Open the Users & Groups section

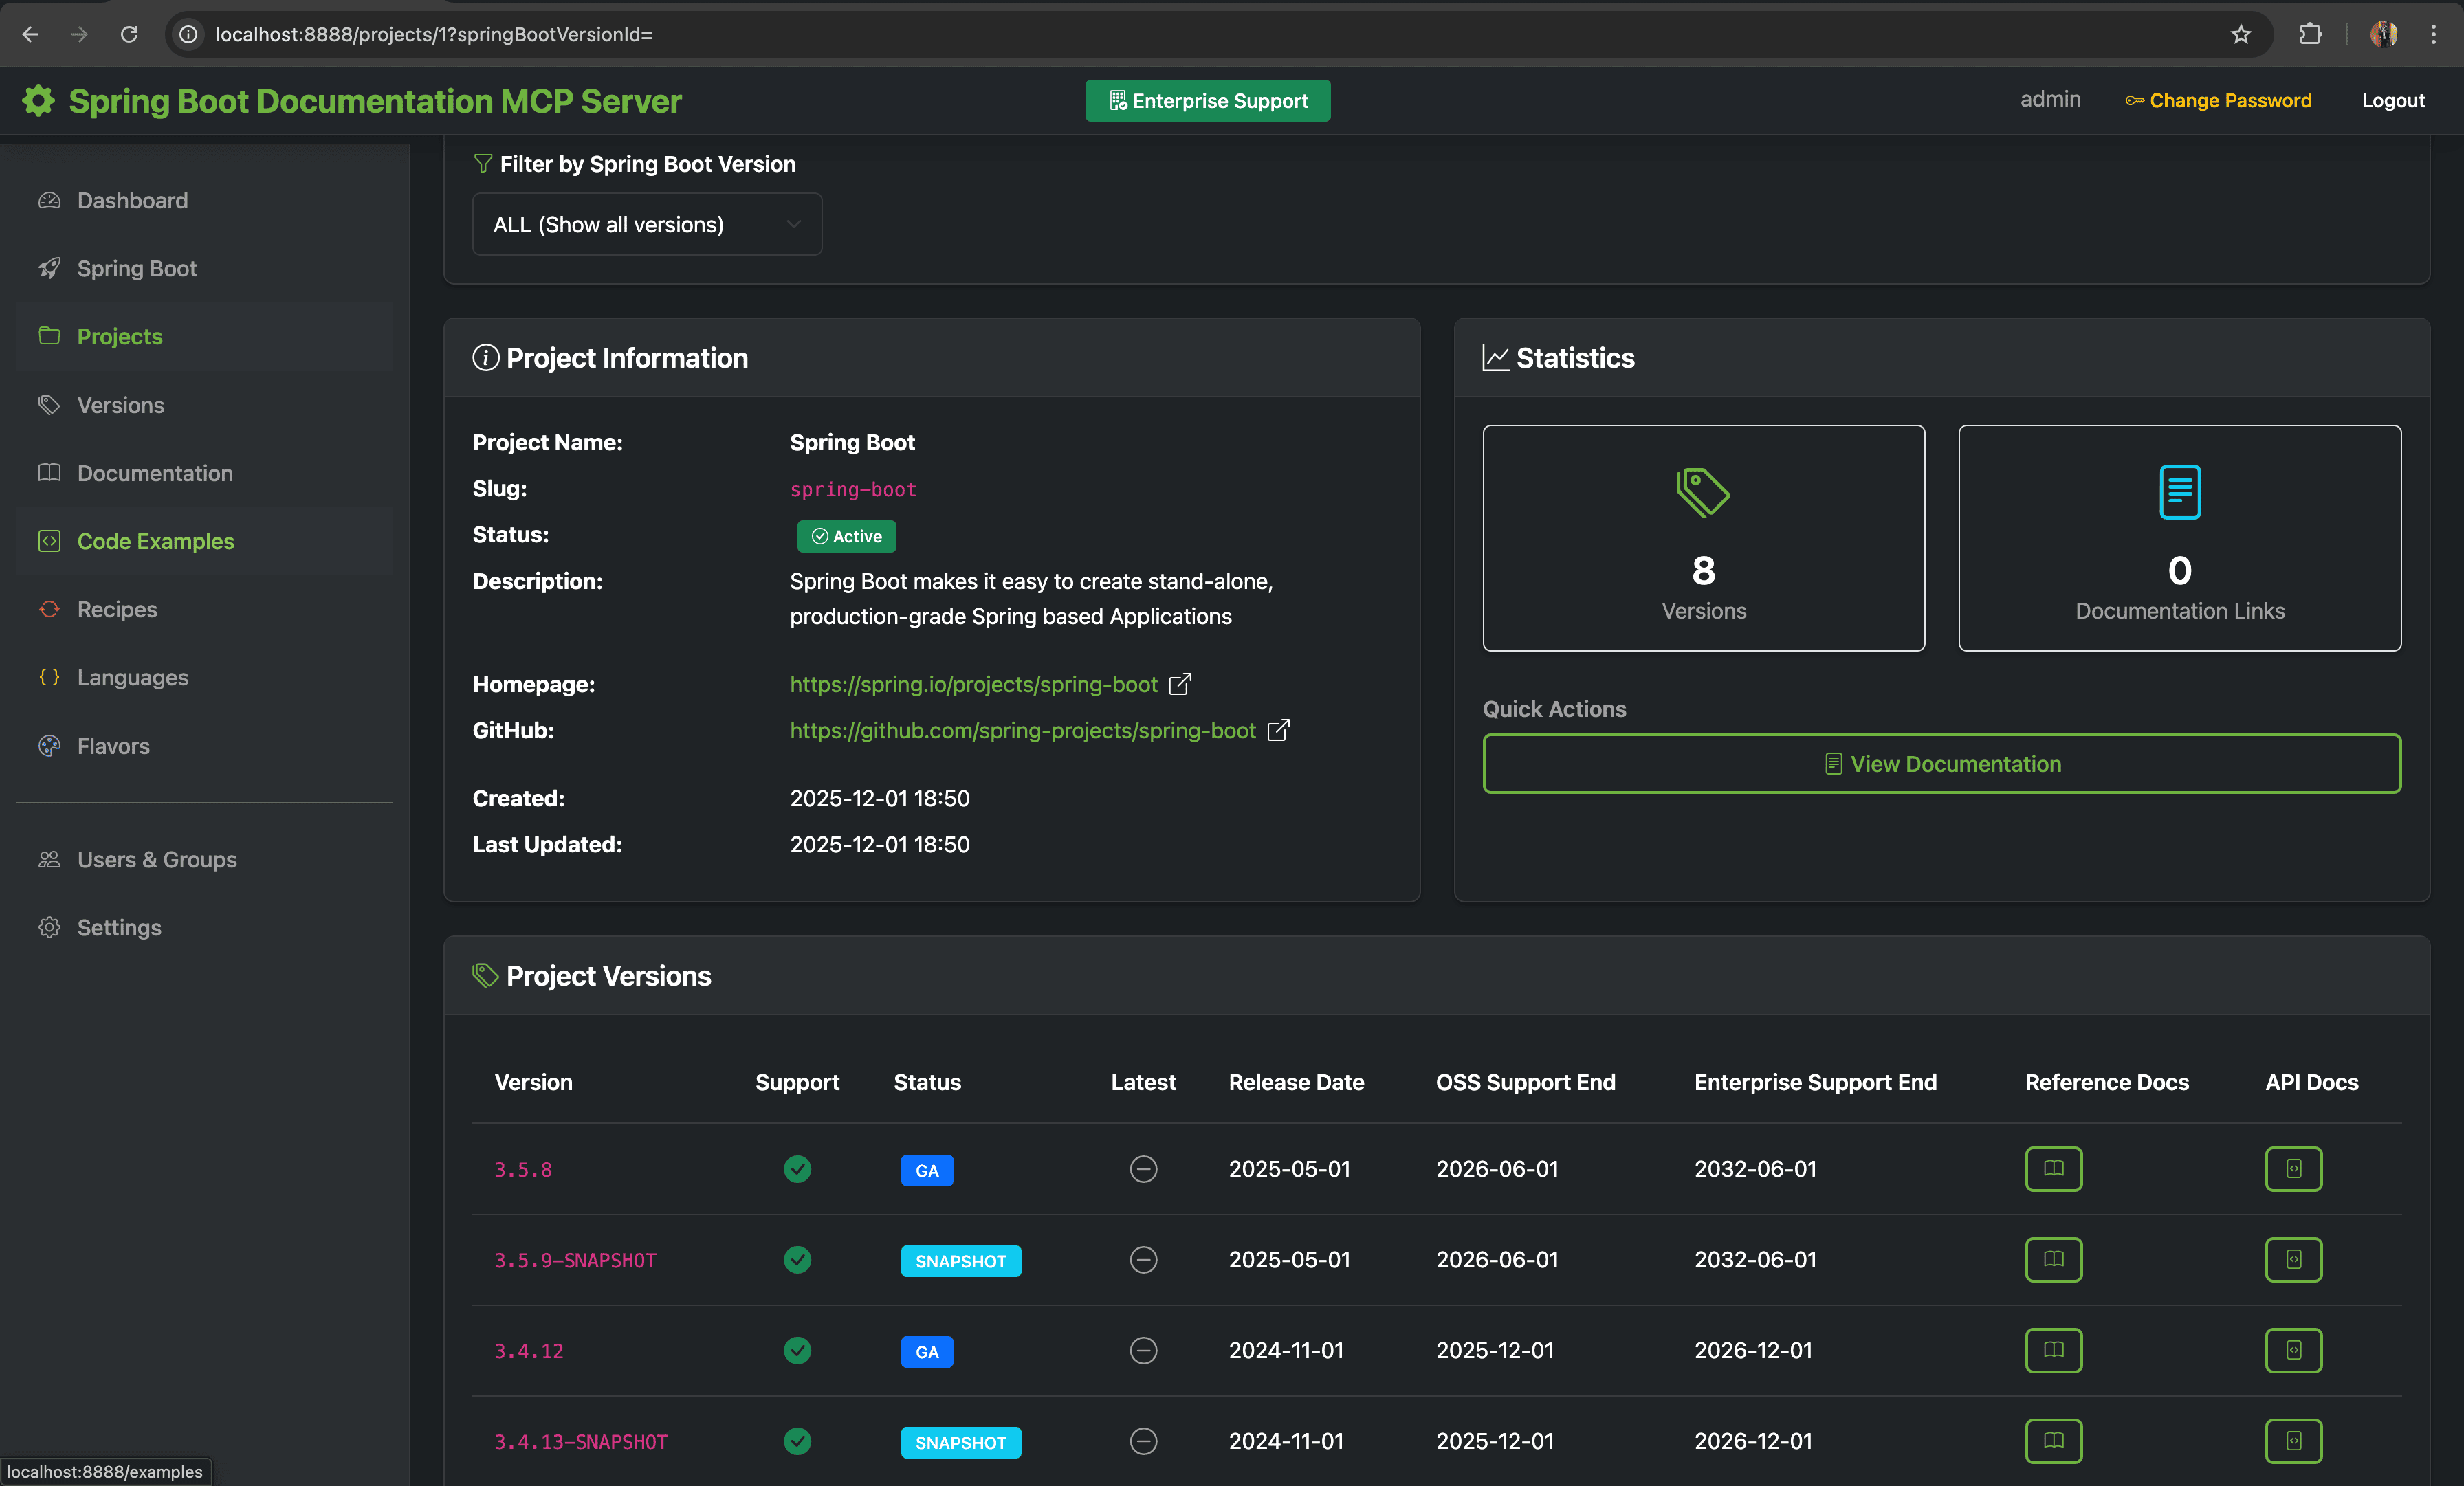(156, 859)
